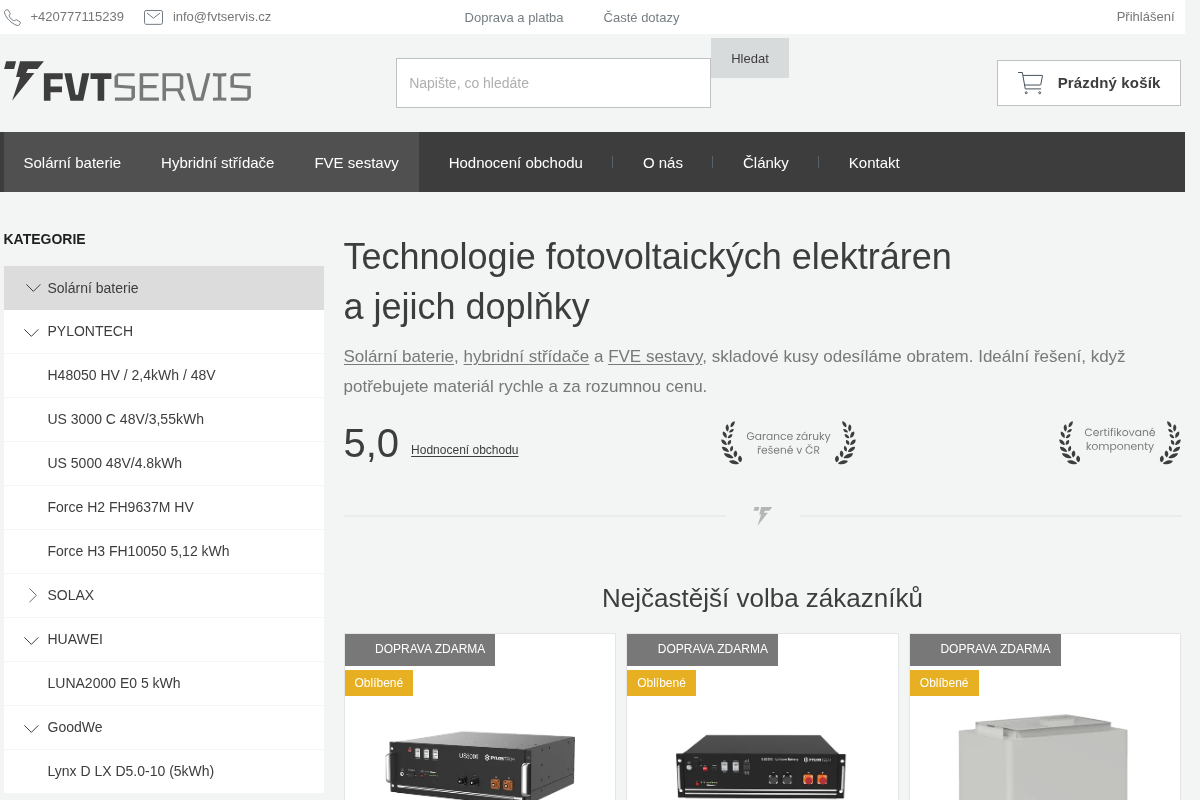This screenshot has height=800, width=1200.
Task: Open the first product battery image
Action: click(x=480, y=764)
